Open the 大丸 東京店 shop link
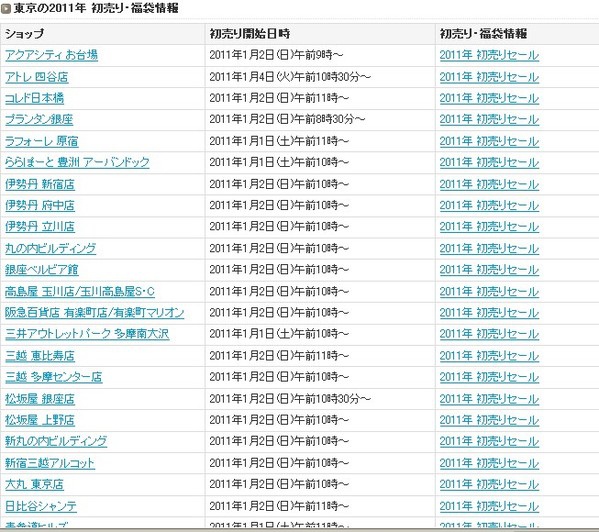Viewport: 599px width, 532px height. tap(34, 484)
